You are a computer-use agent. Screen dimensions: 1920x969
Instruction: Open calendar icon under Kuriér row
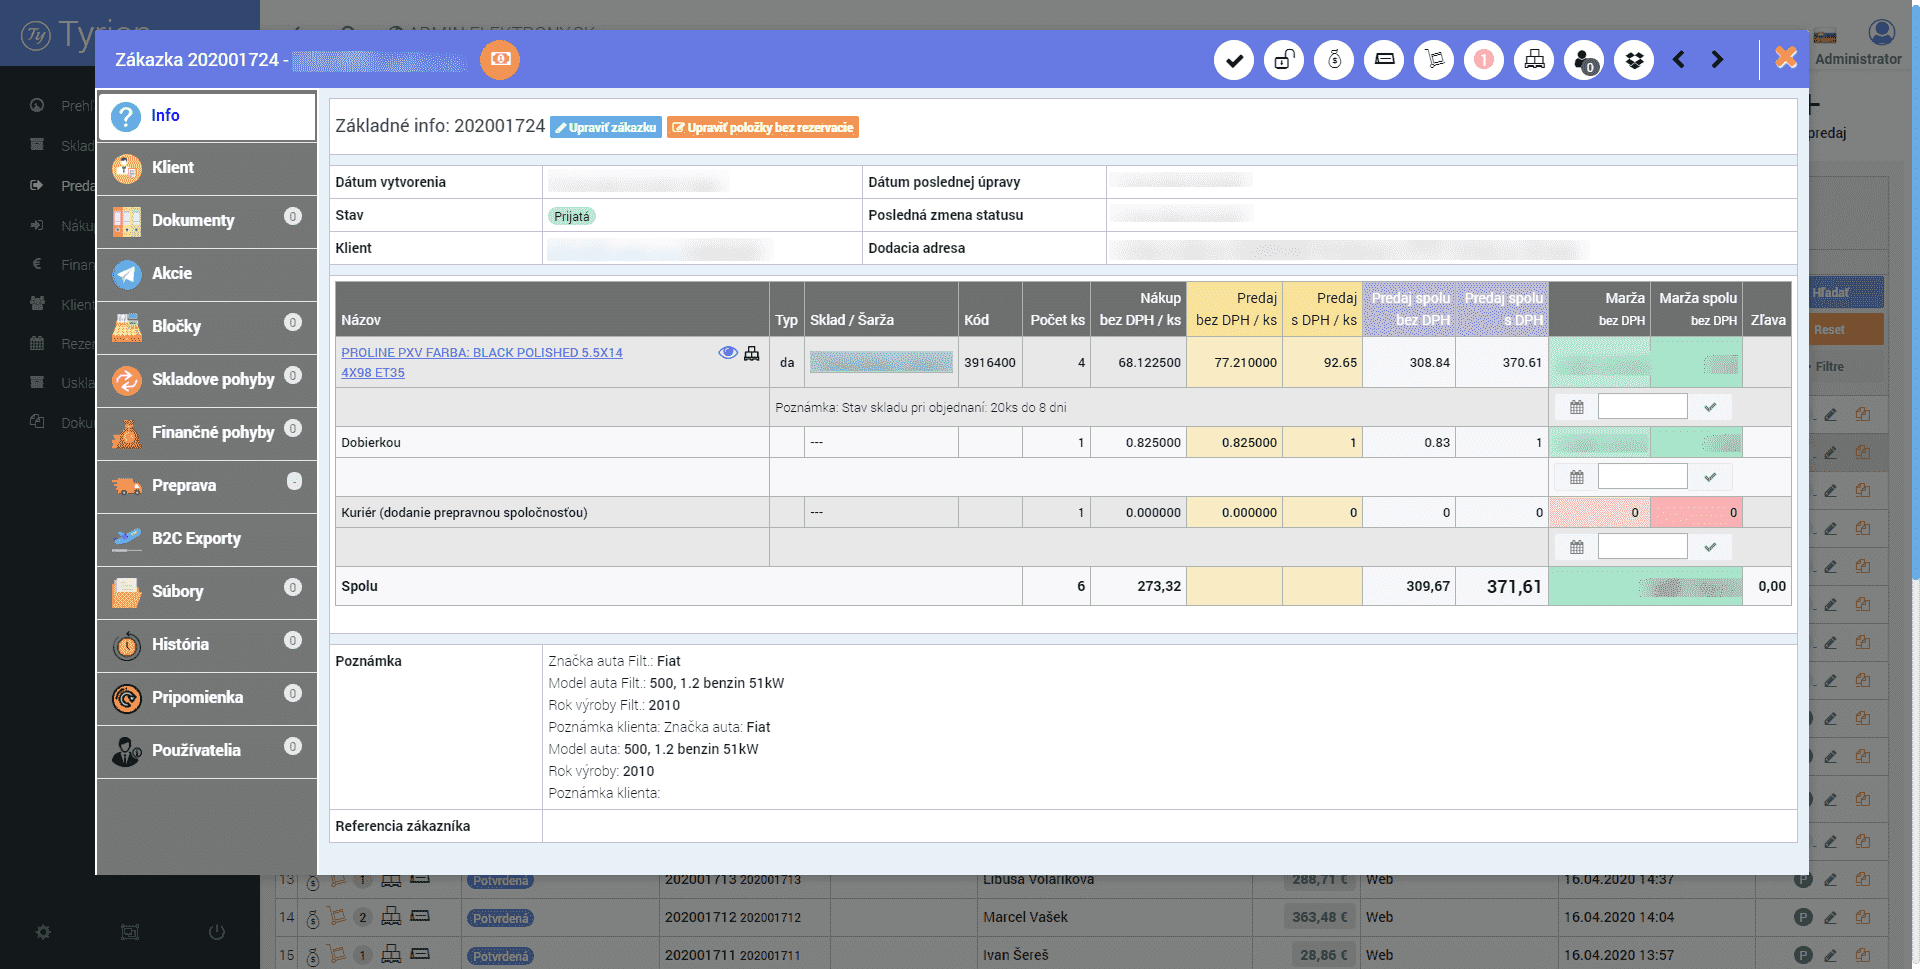tap(1577, 547)
